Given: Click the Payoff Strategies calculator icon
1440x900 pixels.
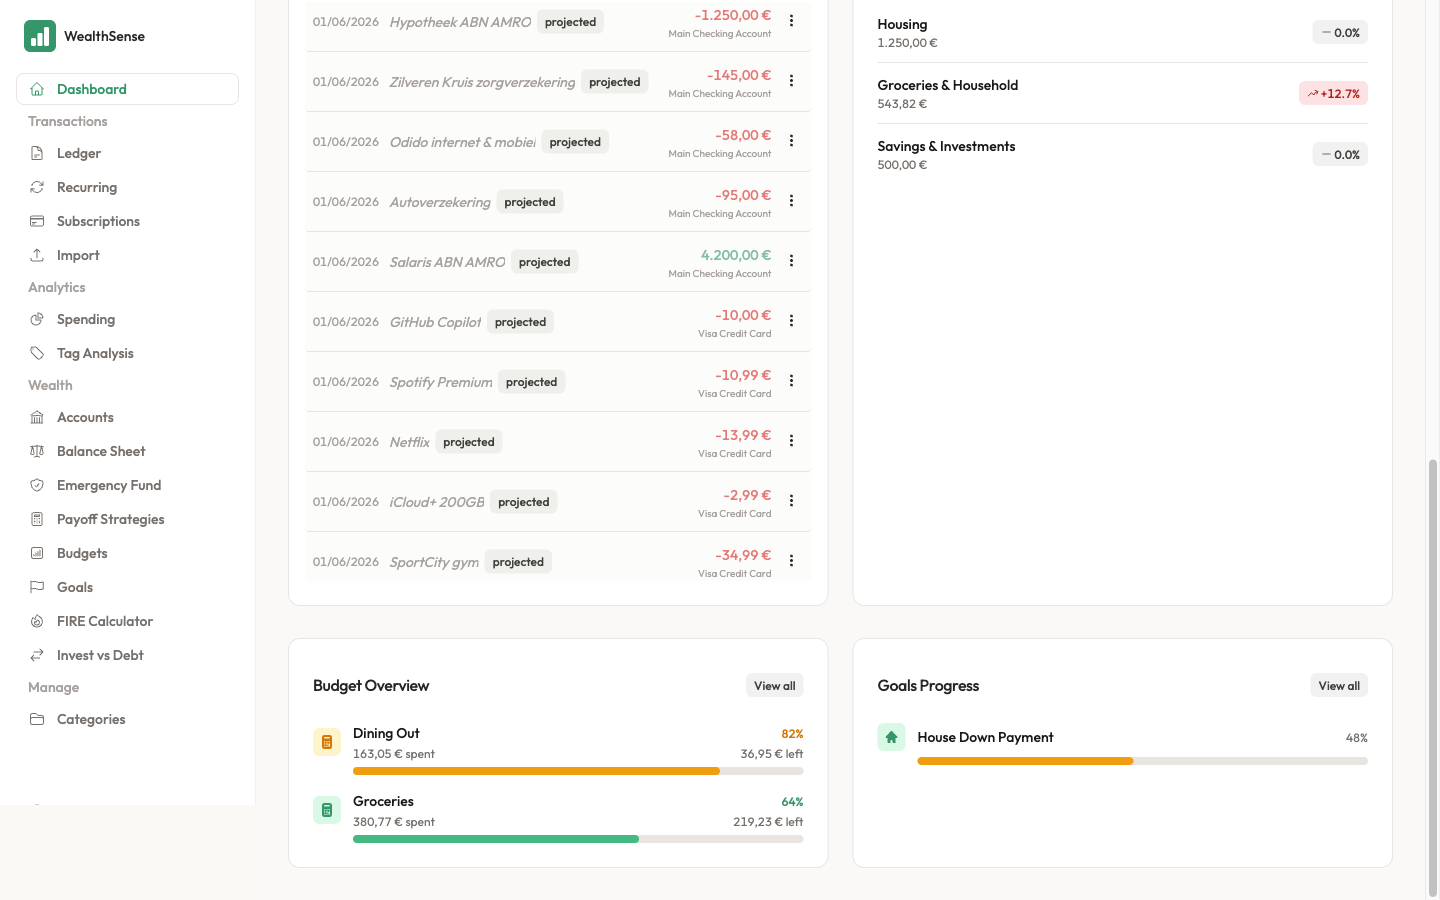Looking at the screenshot, I should (37, 519).
